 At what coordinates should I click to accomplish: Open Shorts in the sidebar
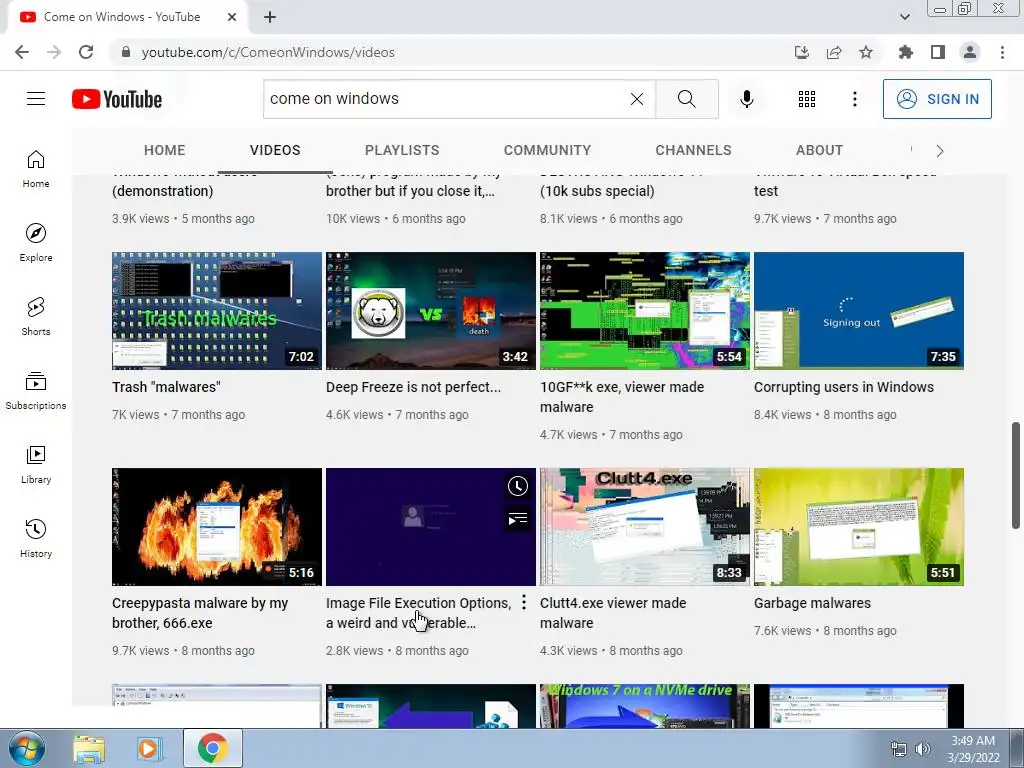point(36,317)
